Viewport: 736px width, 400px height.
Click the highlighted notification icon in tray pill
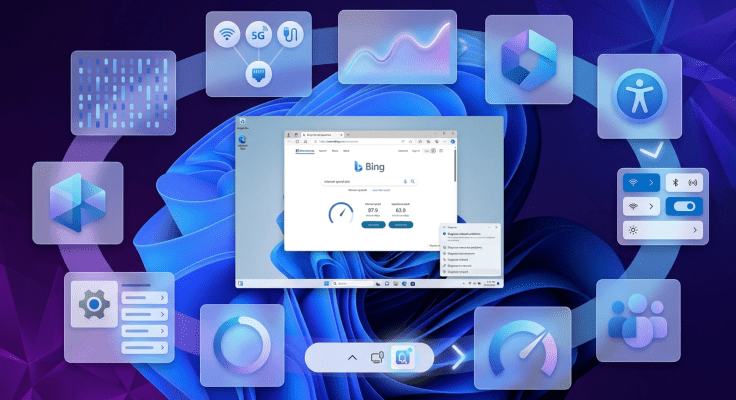click(402, 358)
